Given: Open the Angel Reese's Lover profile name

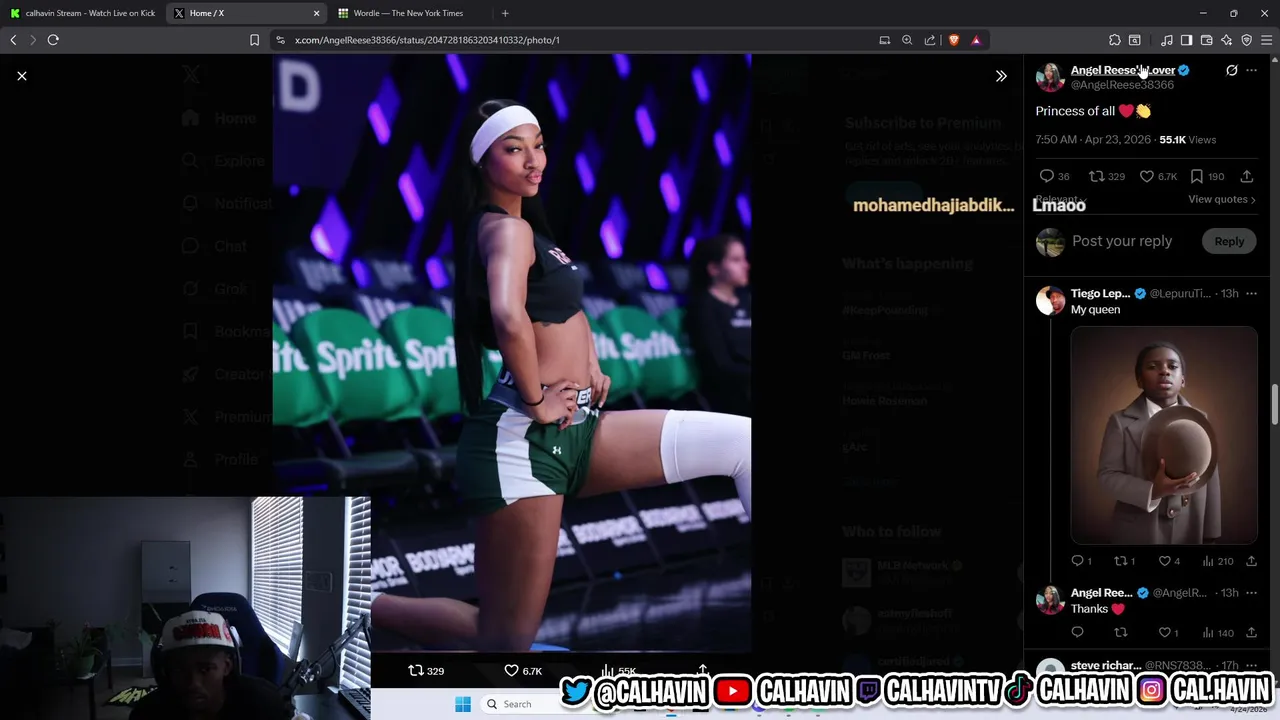Looking at the screenshot, I should point(1122,70).
